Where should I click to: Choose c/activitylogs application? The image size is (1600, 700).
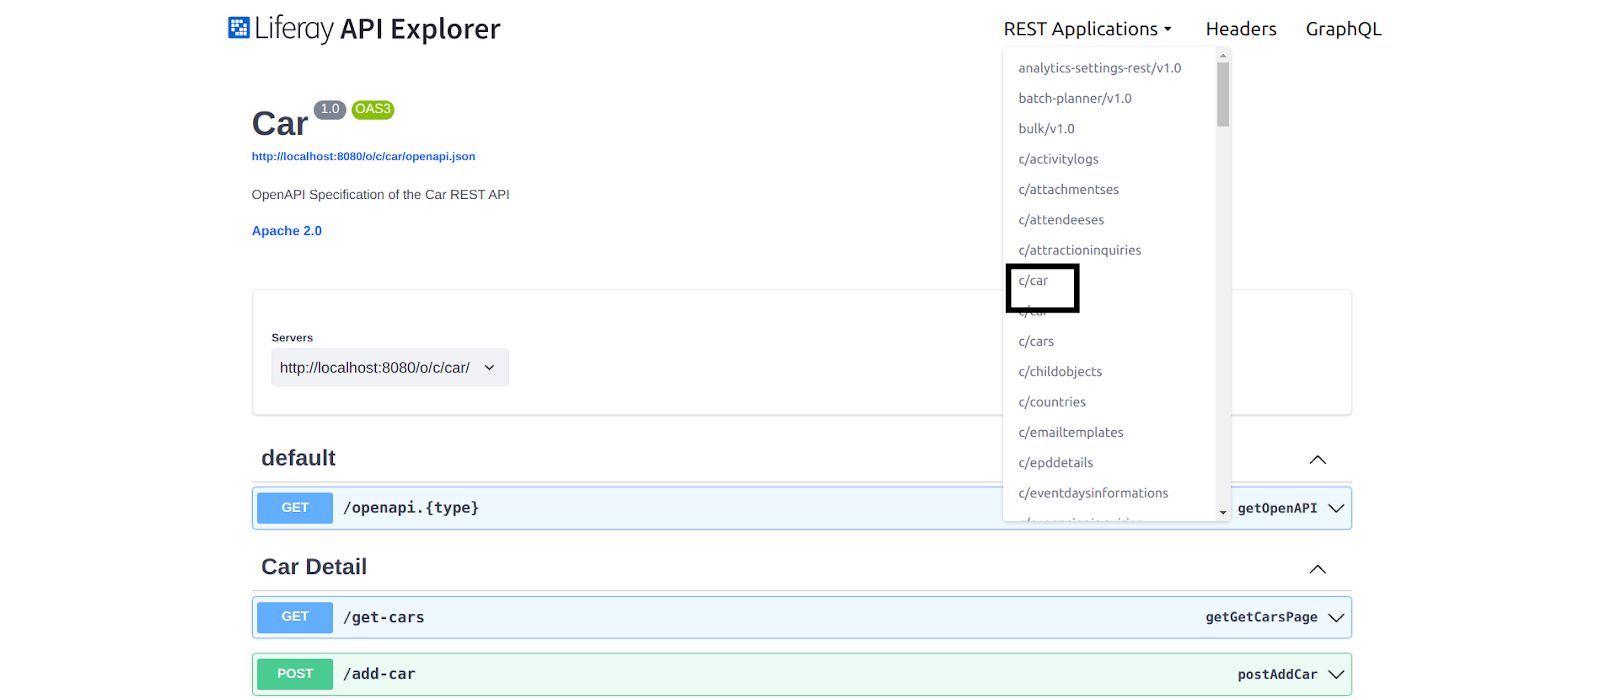pos(1058,159)
